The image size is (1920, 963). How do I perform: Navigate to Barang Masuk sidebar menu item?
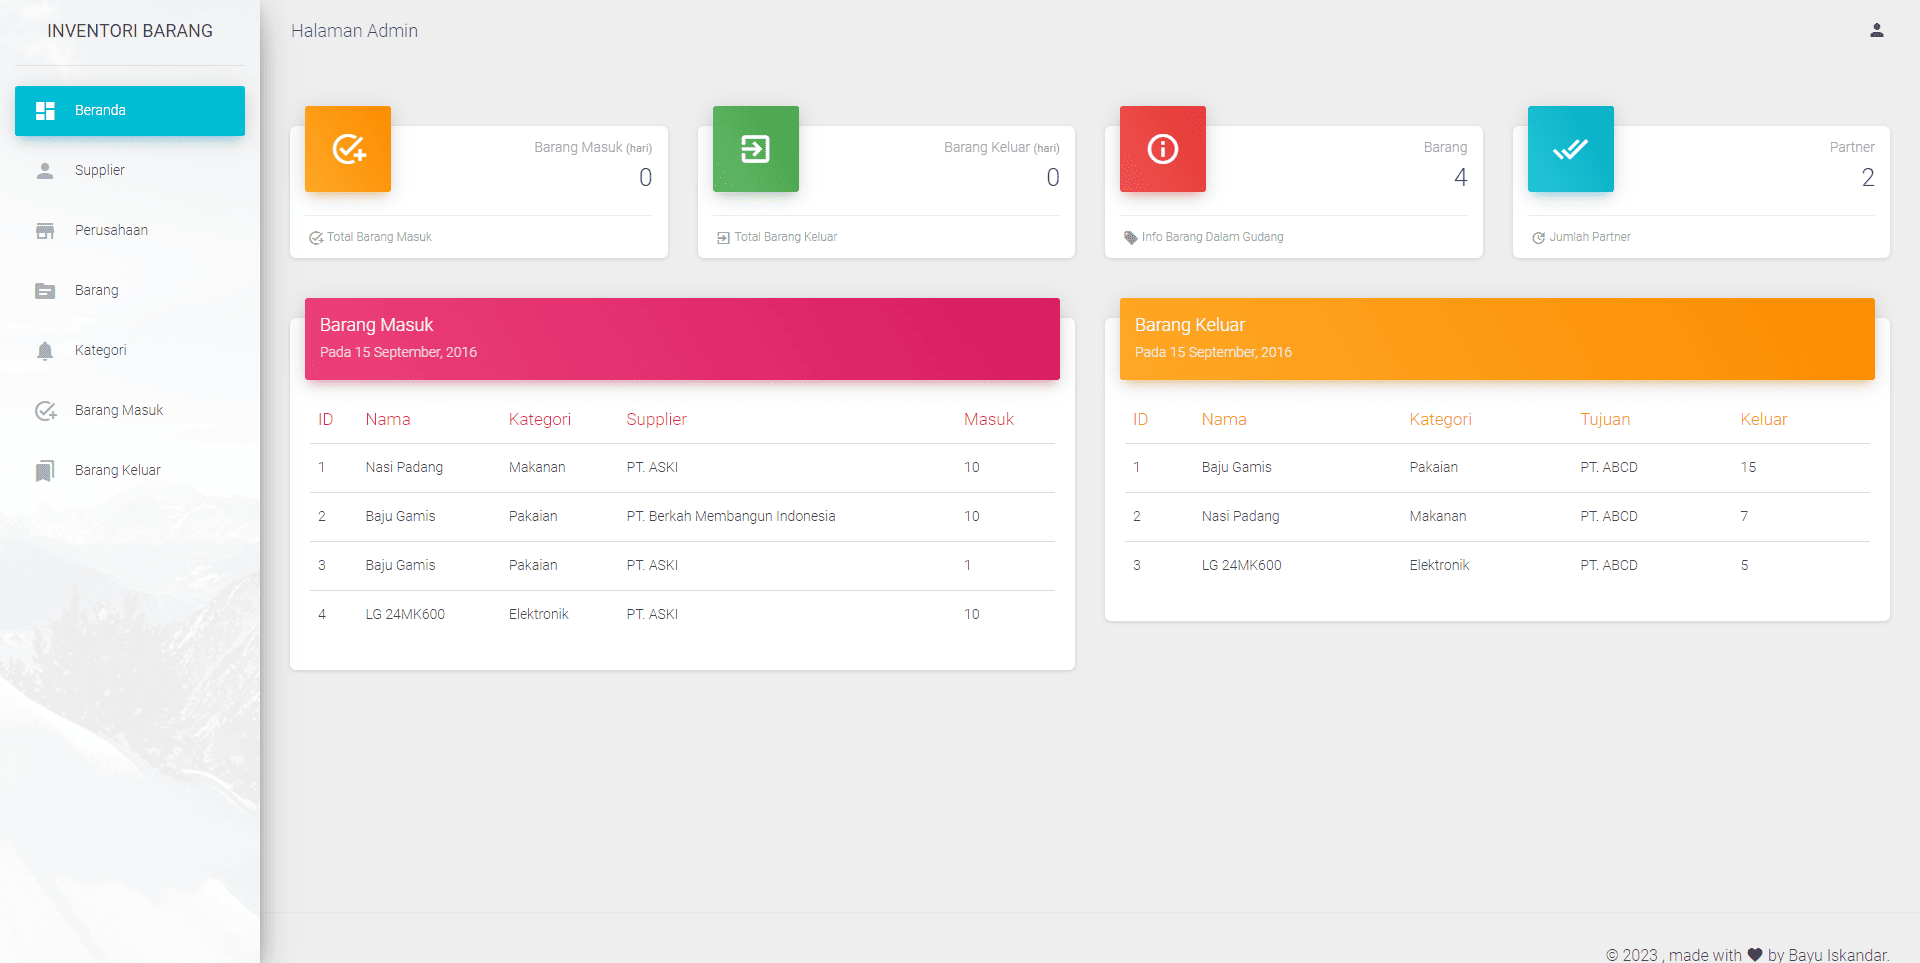point(130,411)
